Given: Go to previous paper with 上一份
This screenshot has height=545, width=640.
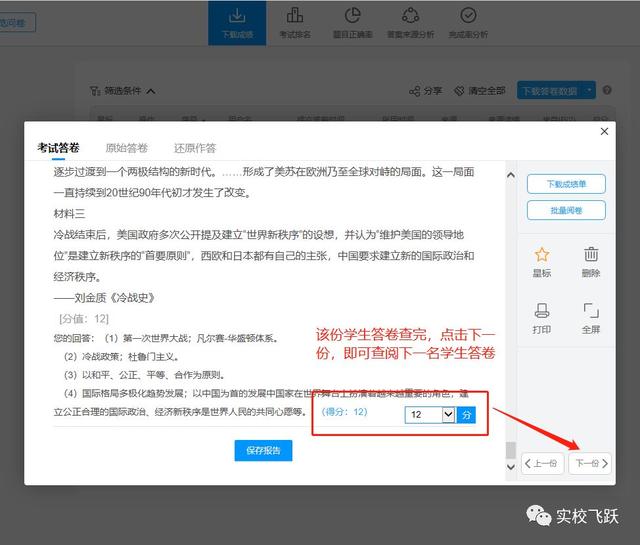Looking at the screenshot, I should (542, 463).
